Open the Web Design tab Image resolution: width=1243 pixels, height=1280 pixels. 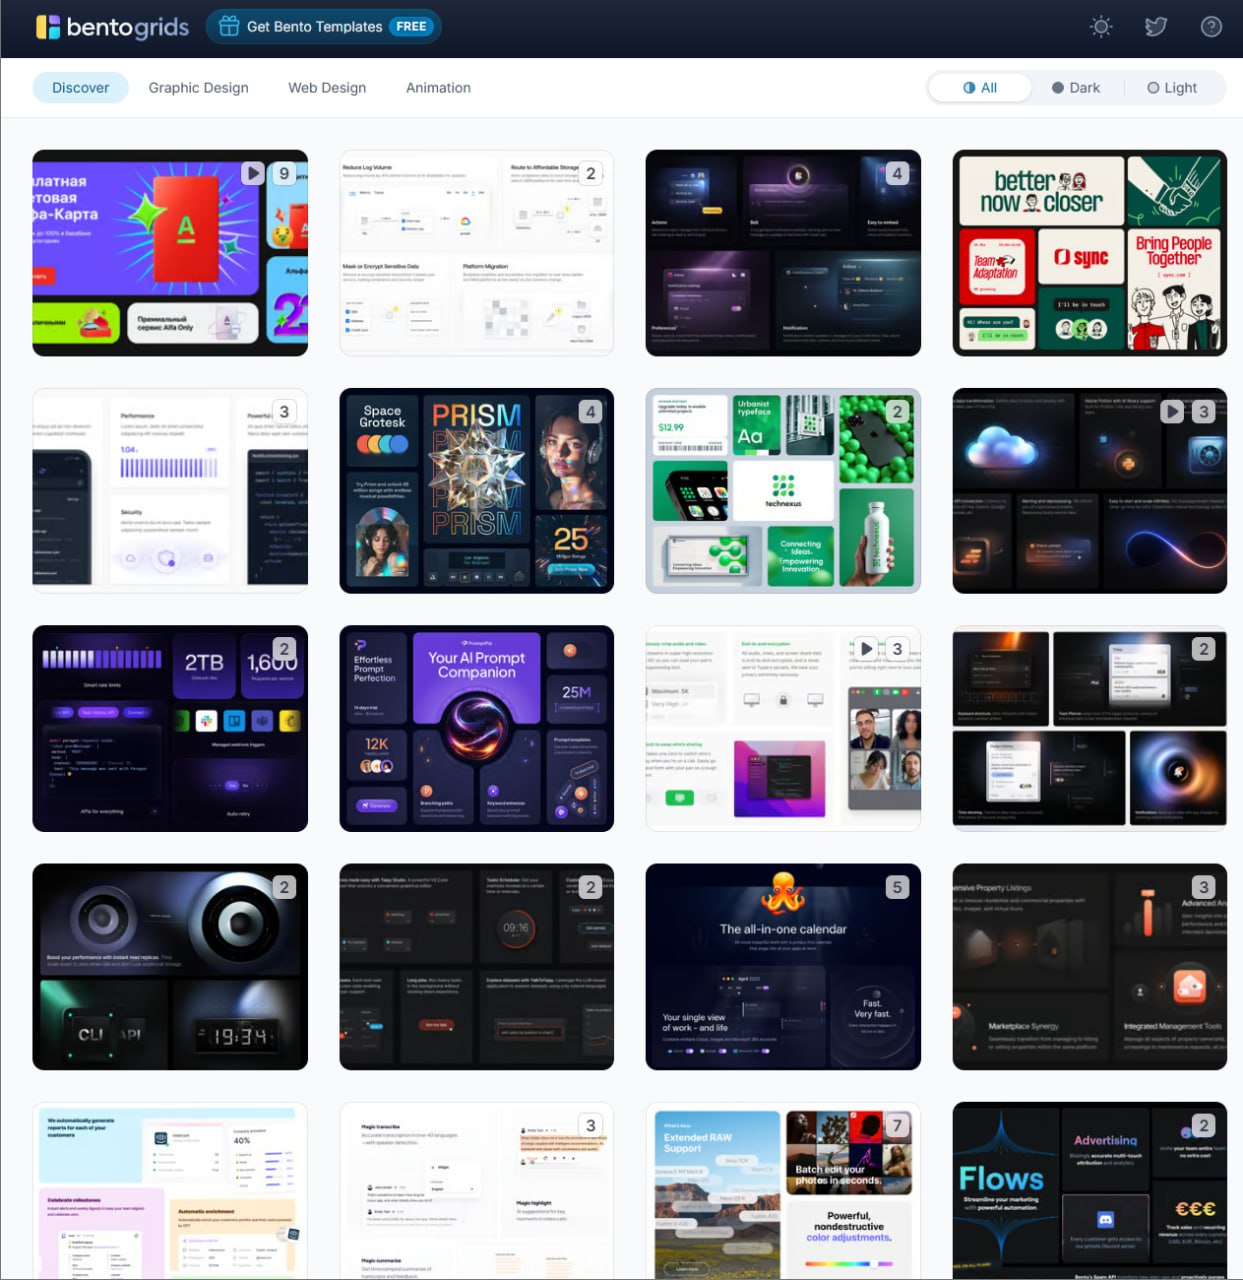click(327, 88)
